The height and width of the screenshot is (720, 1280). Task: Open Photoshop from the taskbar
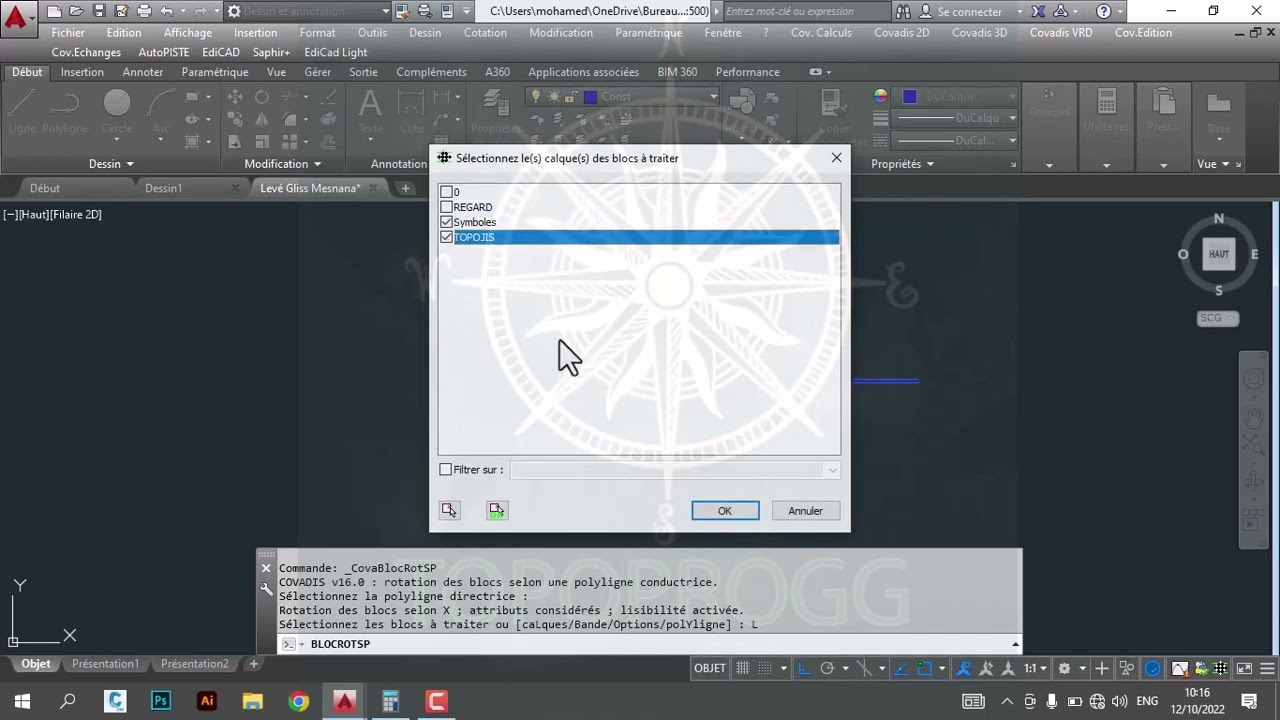(161, 701)
